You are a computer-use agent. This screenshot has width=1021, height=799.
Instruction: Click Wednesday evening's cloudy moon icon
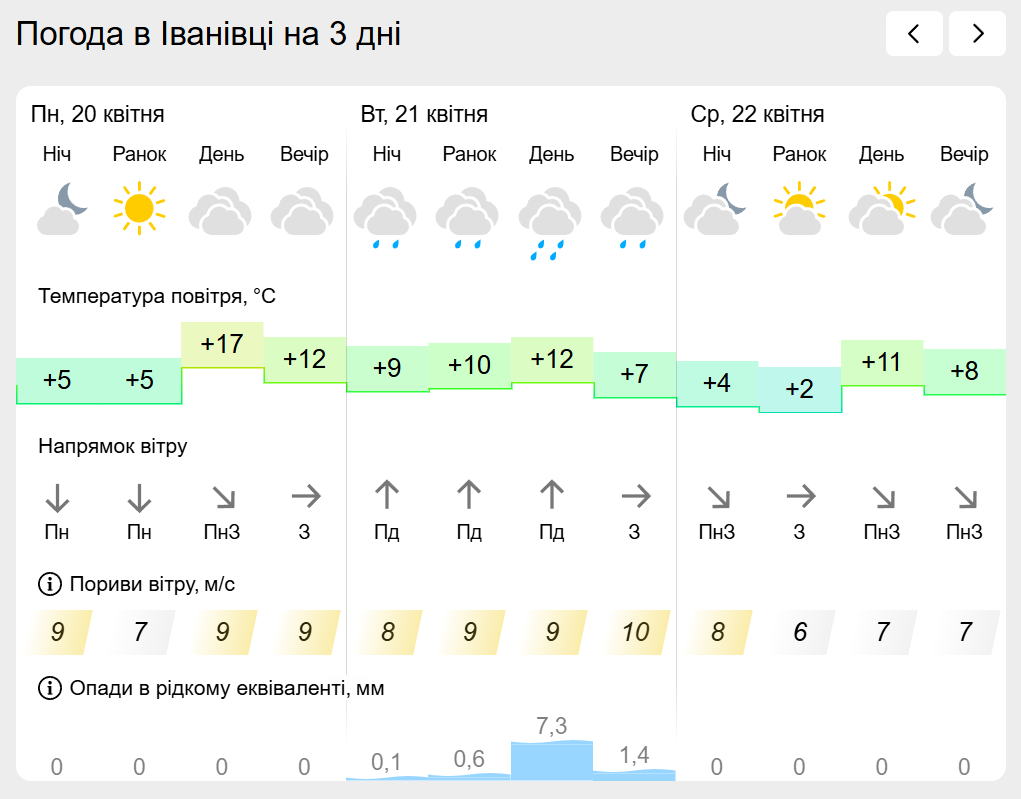coord(963,208)
